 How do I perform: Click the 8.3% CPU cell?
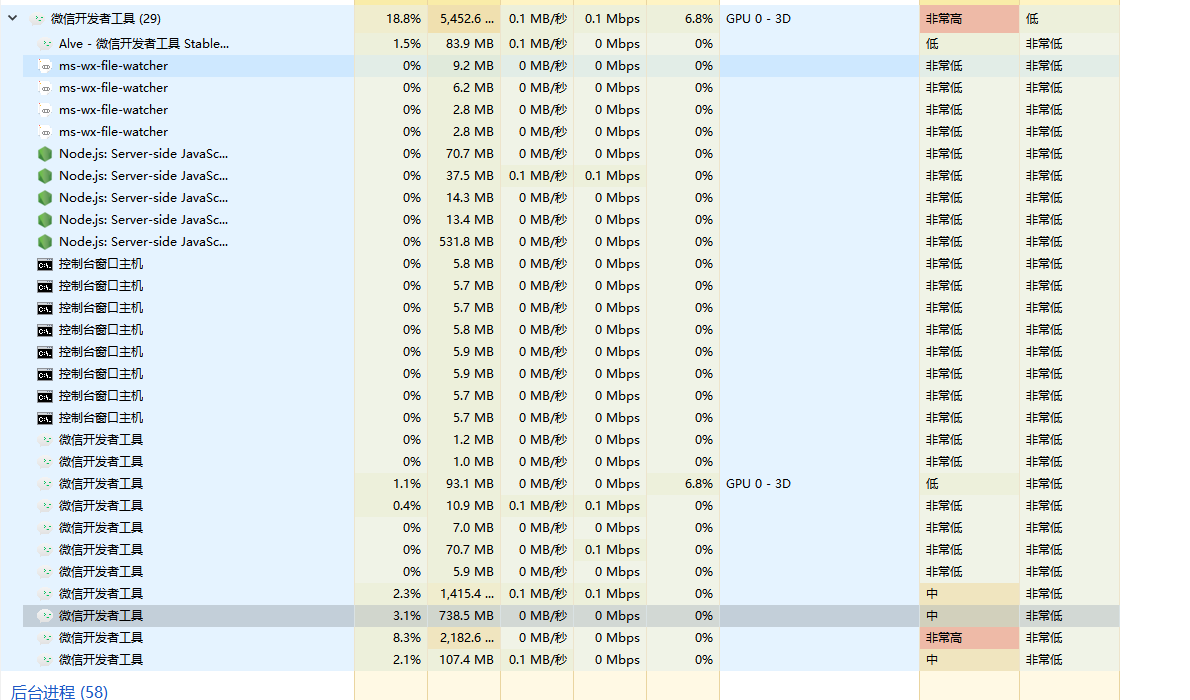coord(391,639)
